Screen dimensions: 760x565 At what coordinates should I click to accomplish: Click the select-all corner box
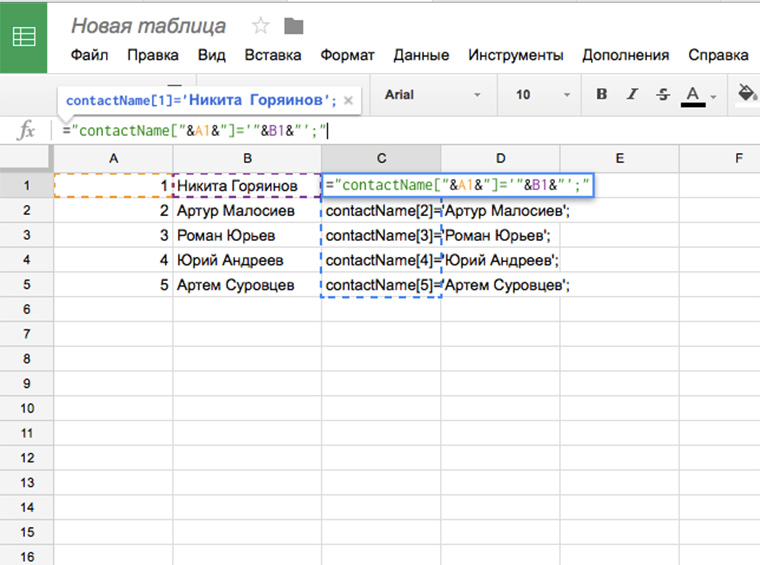pyautogui.click(x=26, y=158)
